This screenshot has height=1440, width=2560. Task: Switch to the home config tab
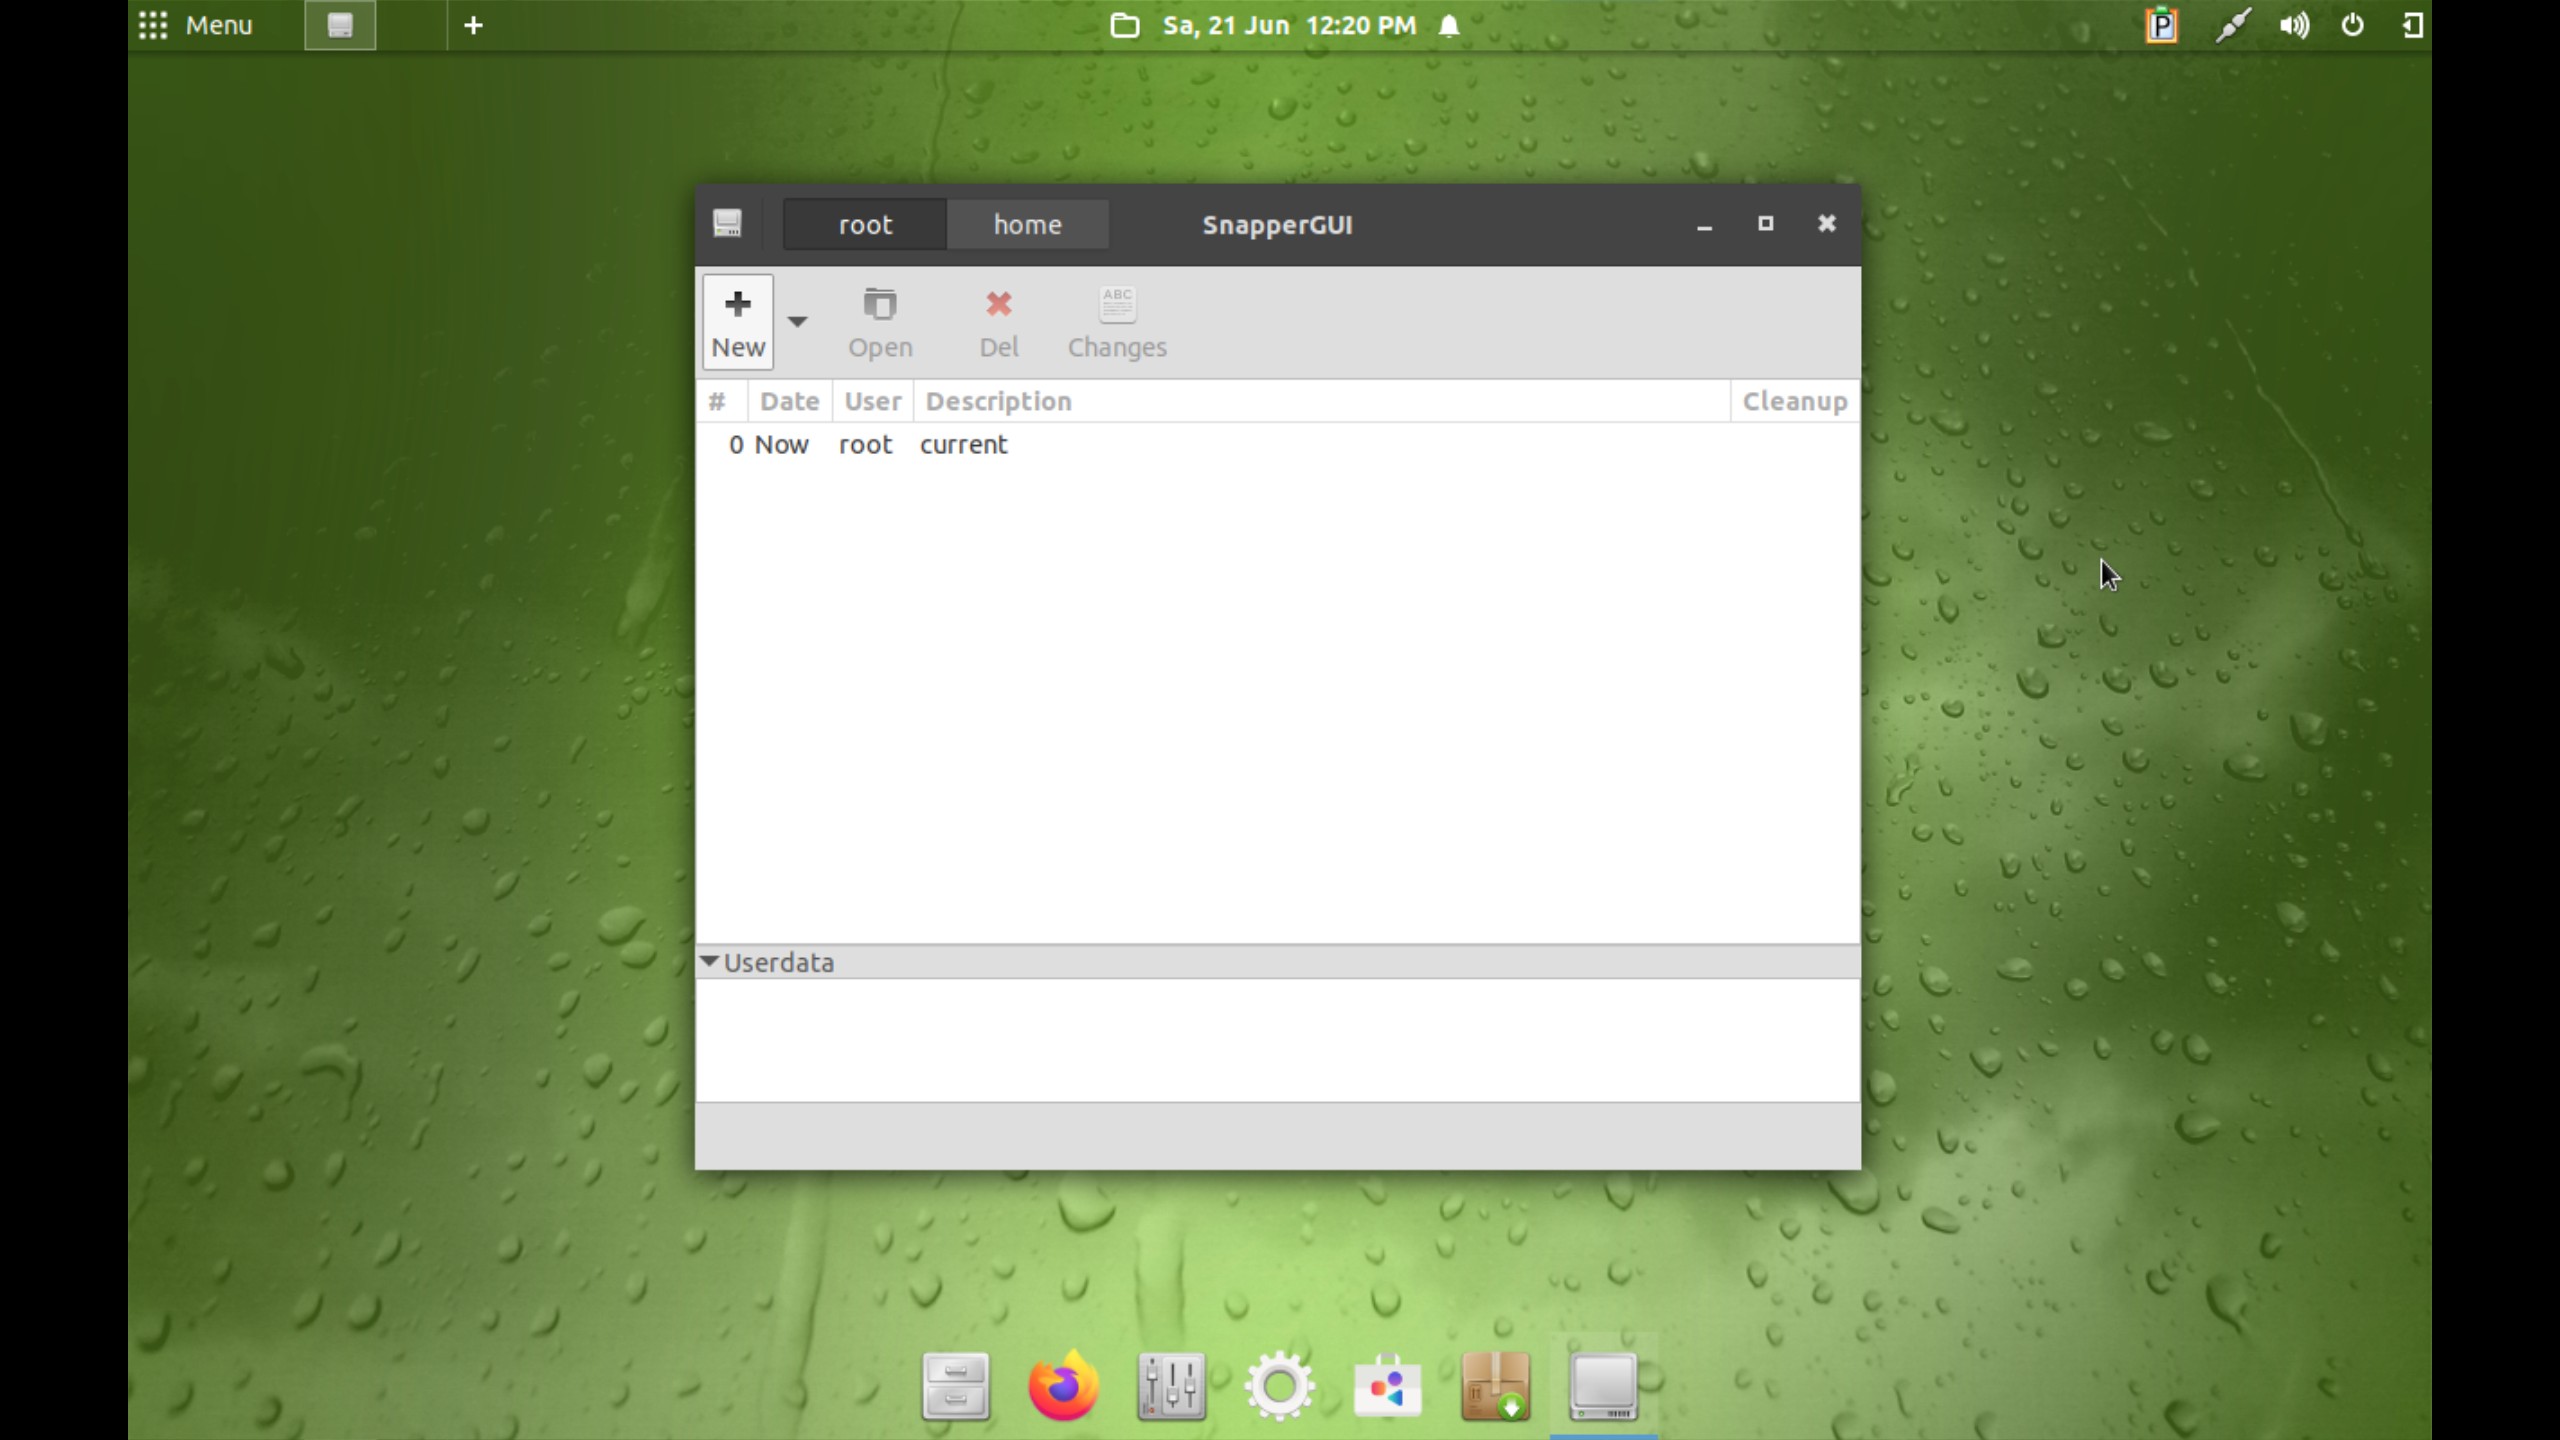1027,224
